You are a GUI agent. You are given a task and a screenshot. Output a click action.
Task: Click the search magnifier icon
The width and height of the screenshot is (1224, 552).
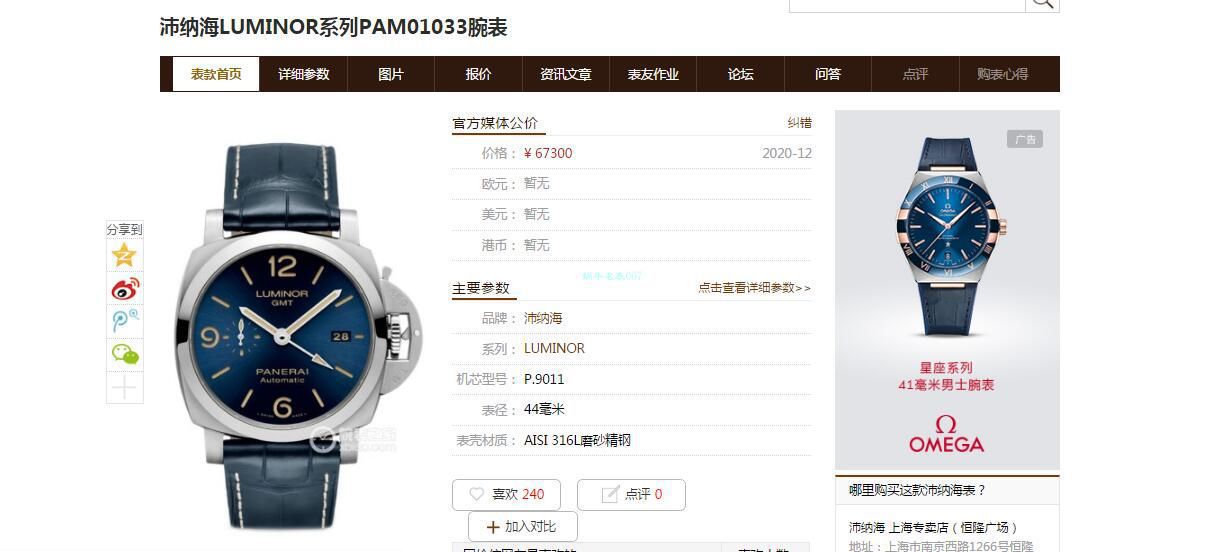1042,3
